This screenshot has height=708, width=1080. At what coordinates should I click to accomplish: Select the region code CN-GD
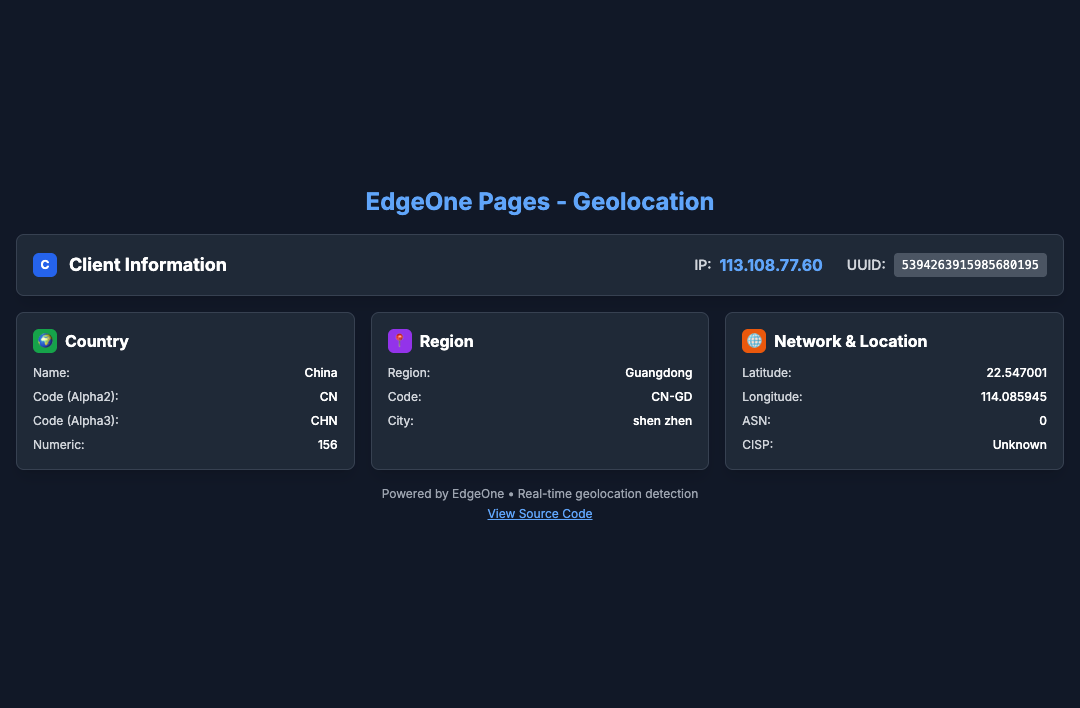[x=672, y=397]
